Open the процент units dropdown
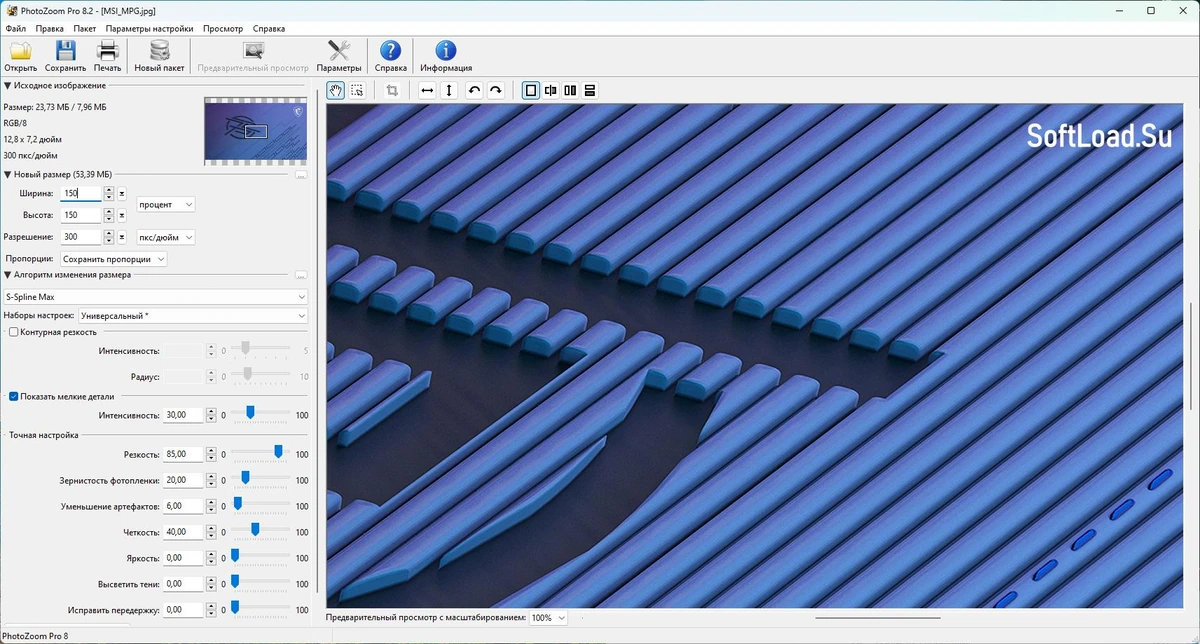Screen dimensions: 1200x644 [166, 204]
